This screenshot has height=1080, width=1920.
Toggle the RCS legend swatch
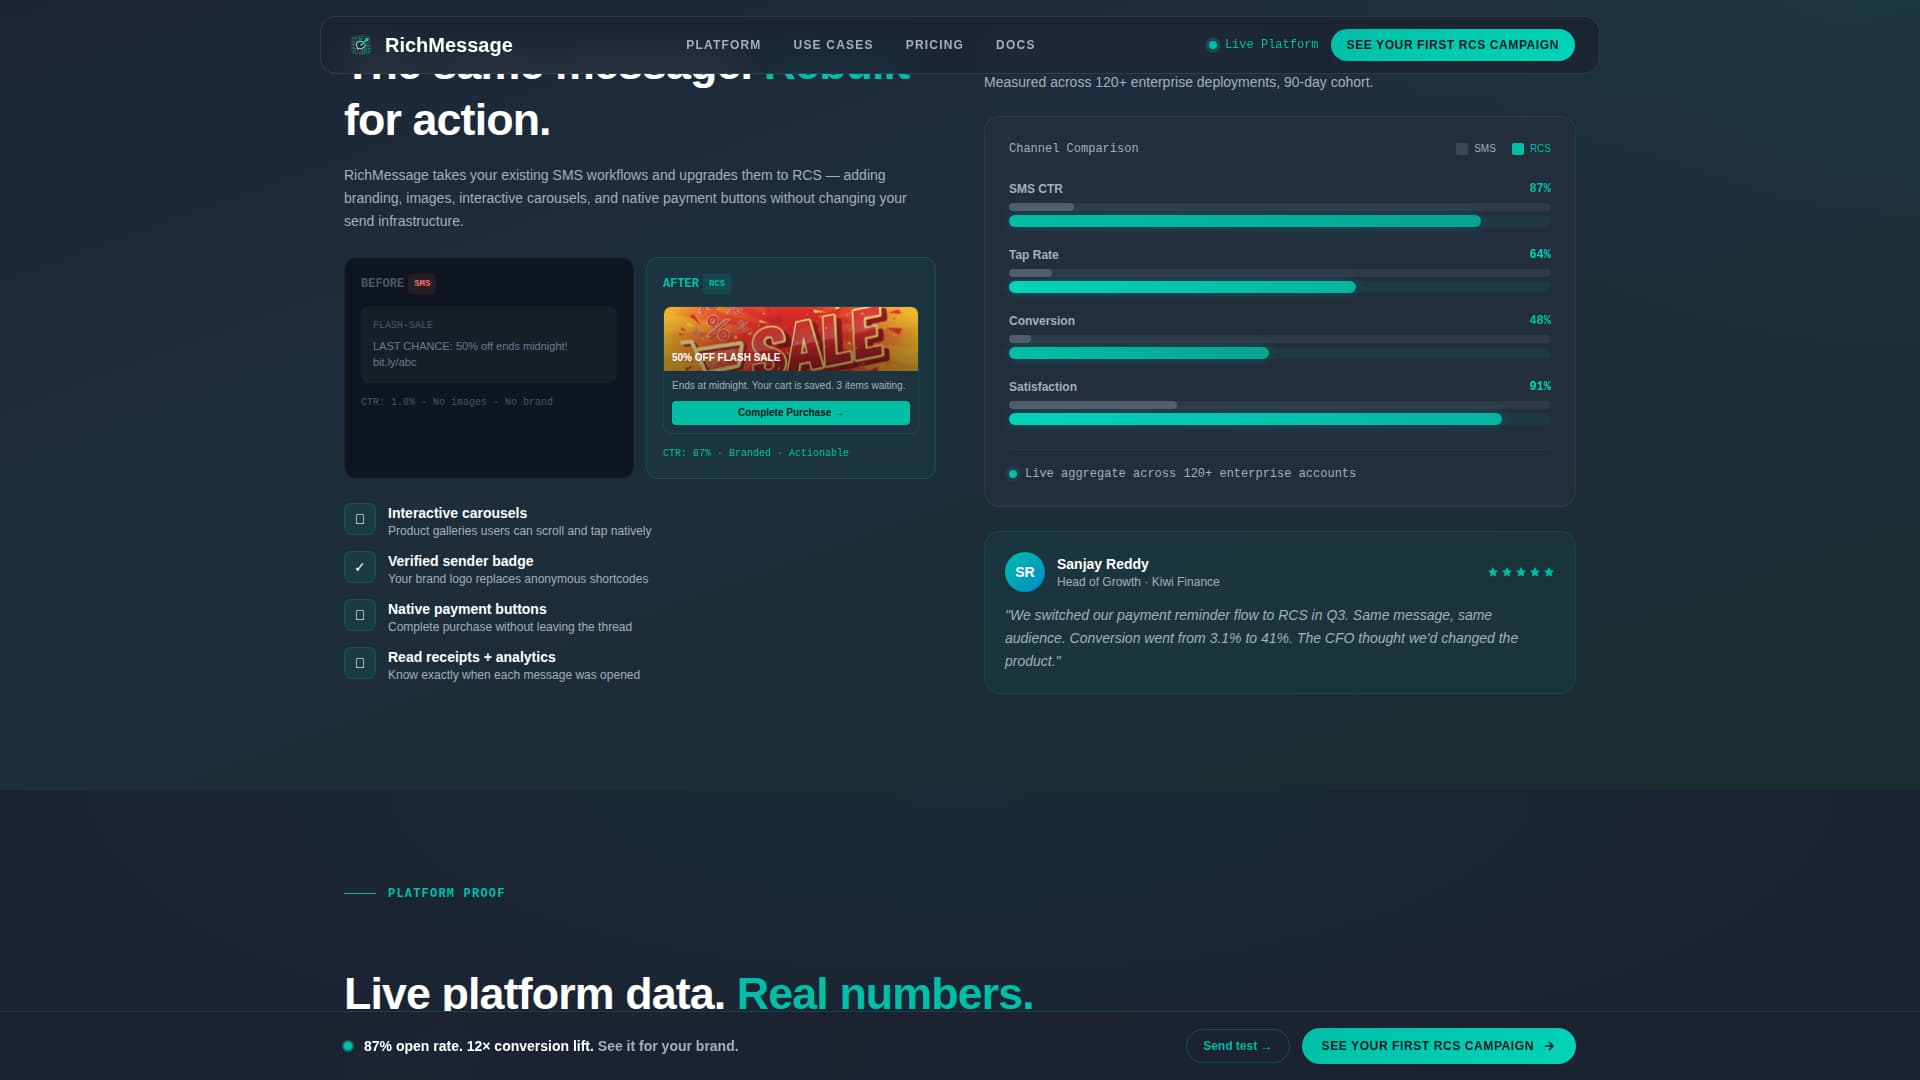pyautogui.click(x=1518, y=149)
